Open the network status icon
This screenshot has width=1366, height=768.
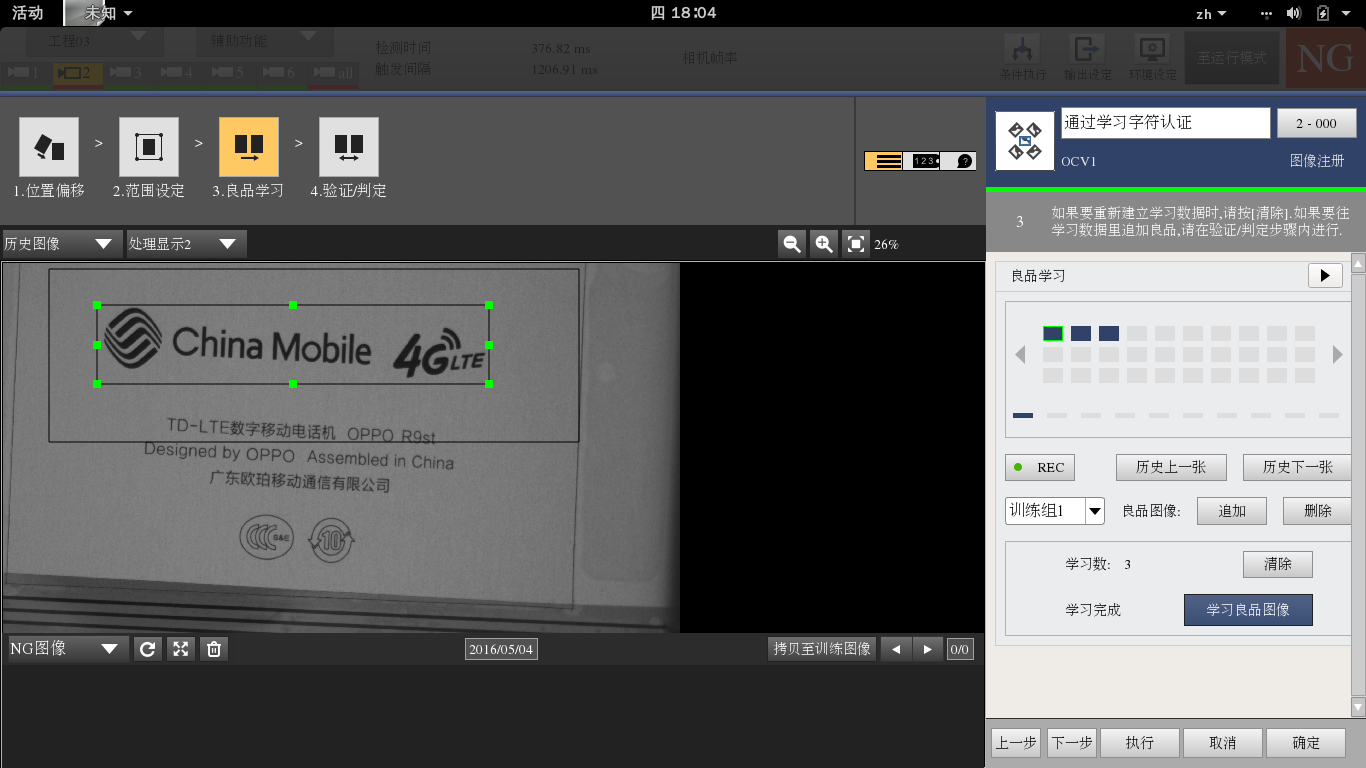click(1267, 13)
